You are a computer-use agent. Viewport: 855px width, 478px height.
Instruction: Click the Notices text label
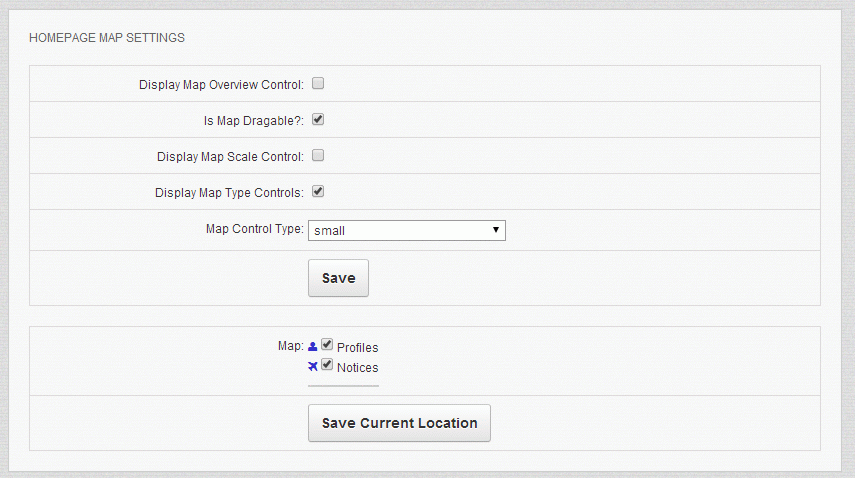[x=358, y=368]
